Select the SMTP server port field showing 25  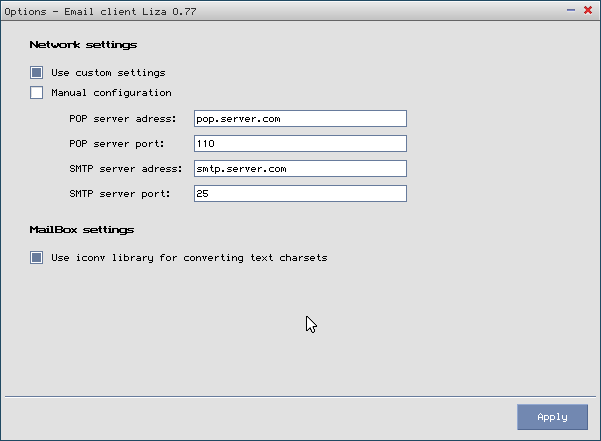pyautogui.click(x=300, y=194)
